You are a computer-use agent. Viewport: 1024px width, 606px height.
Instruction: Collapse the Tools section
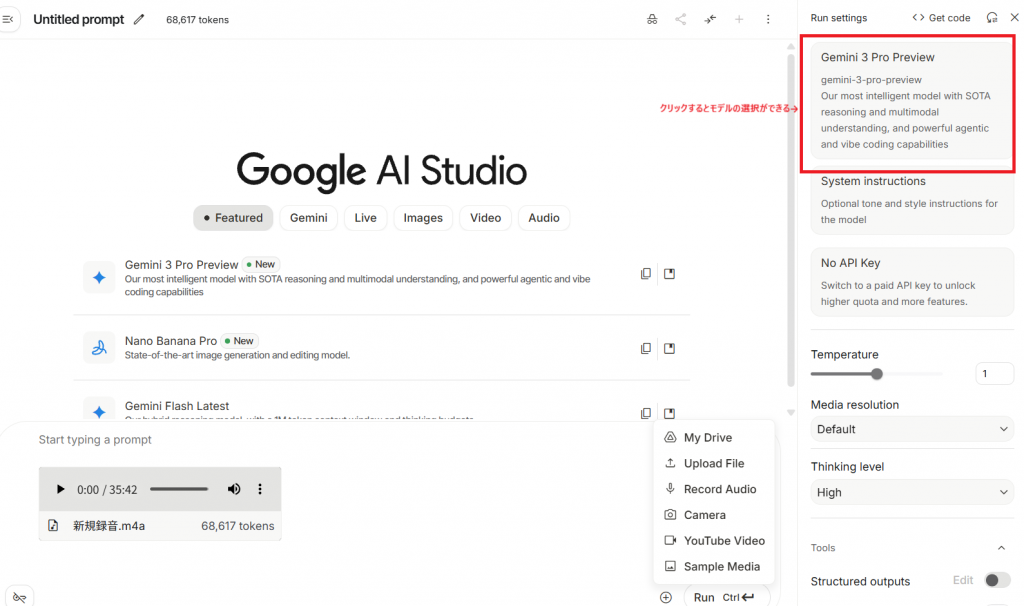click(x=1001, y=548)
